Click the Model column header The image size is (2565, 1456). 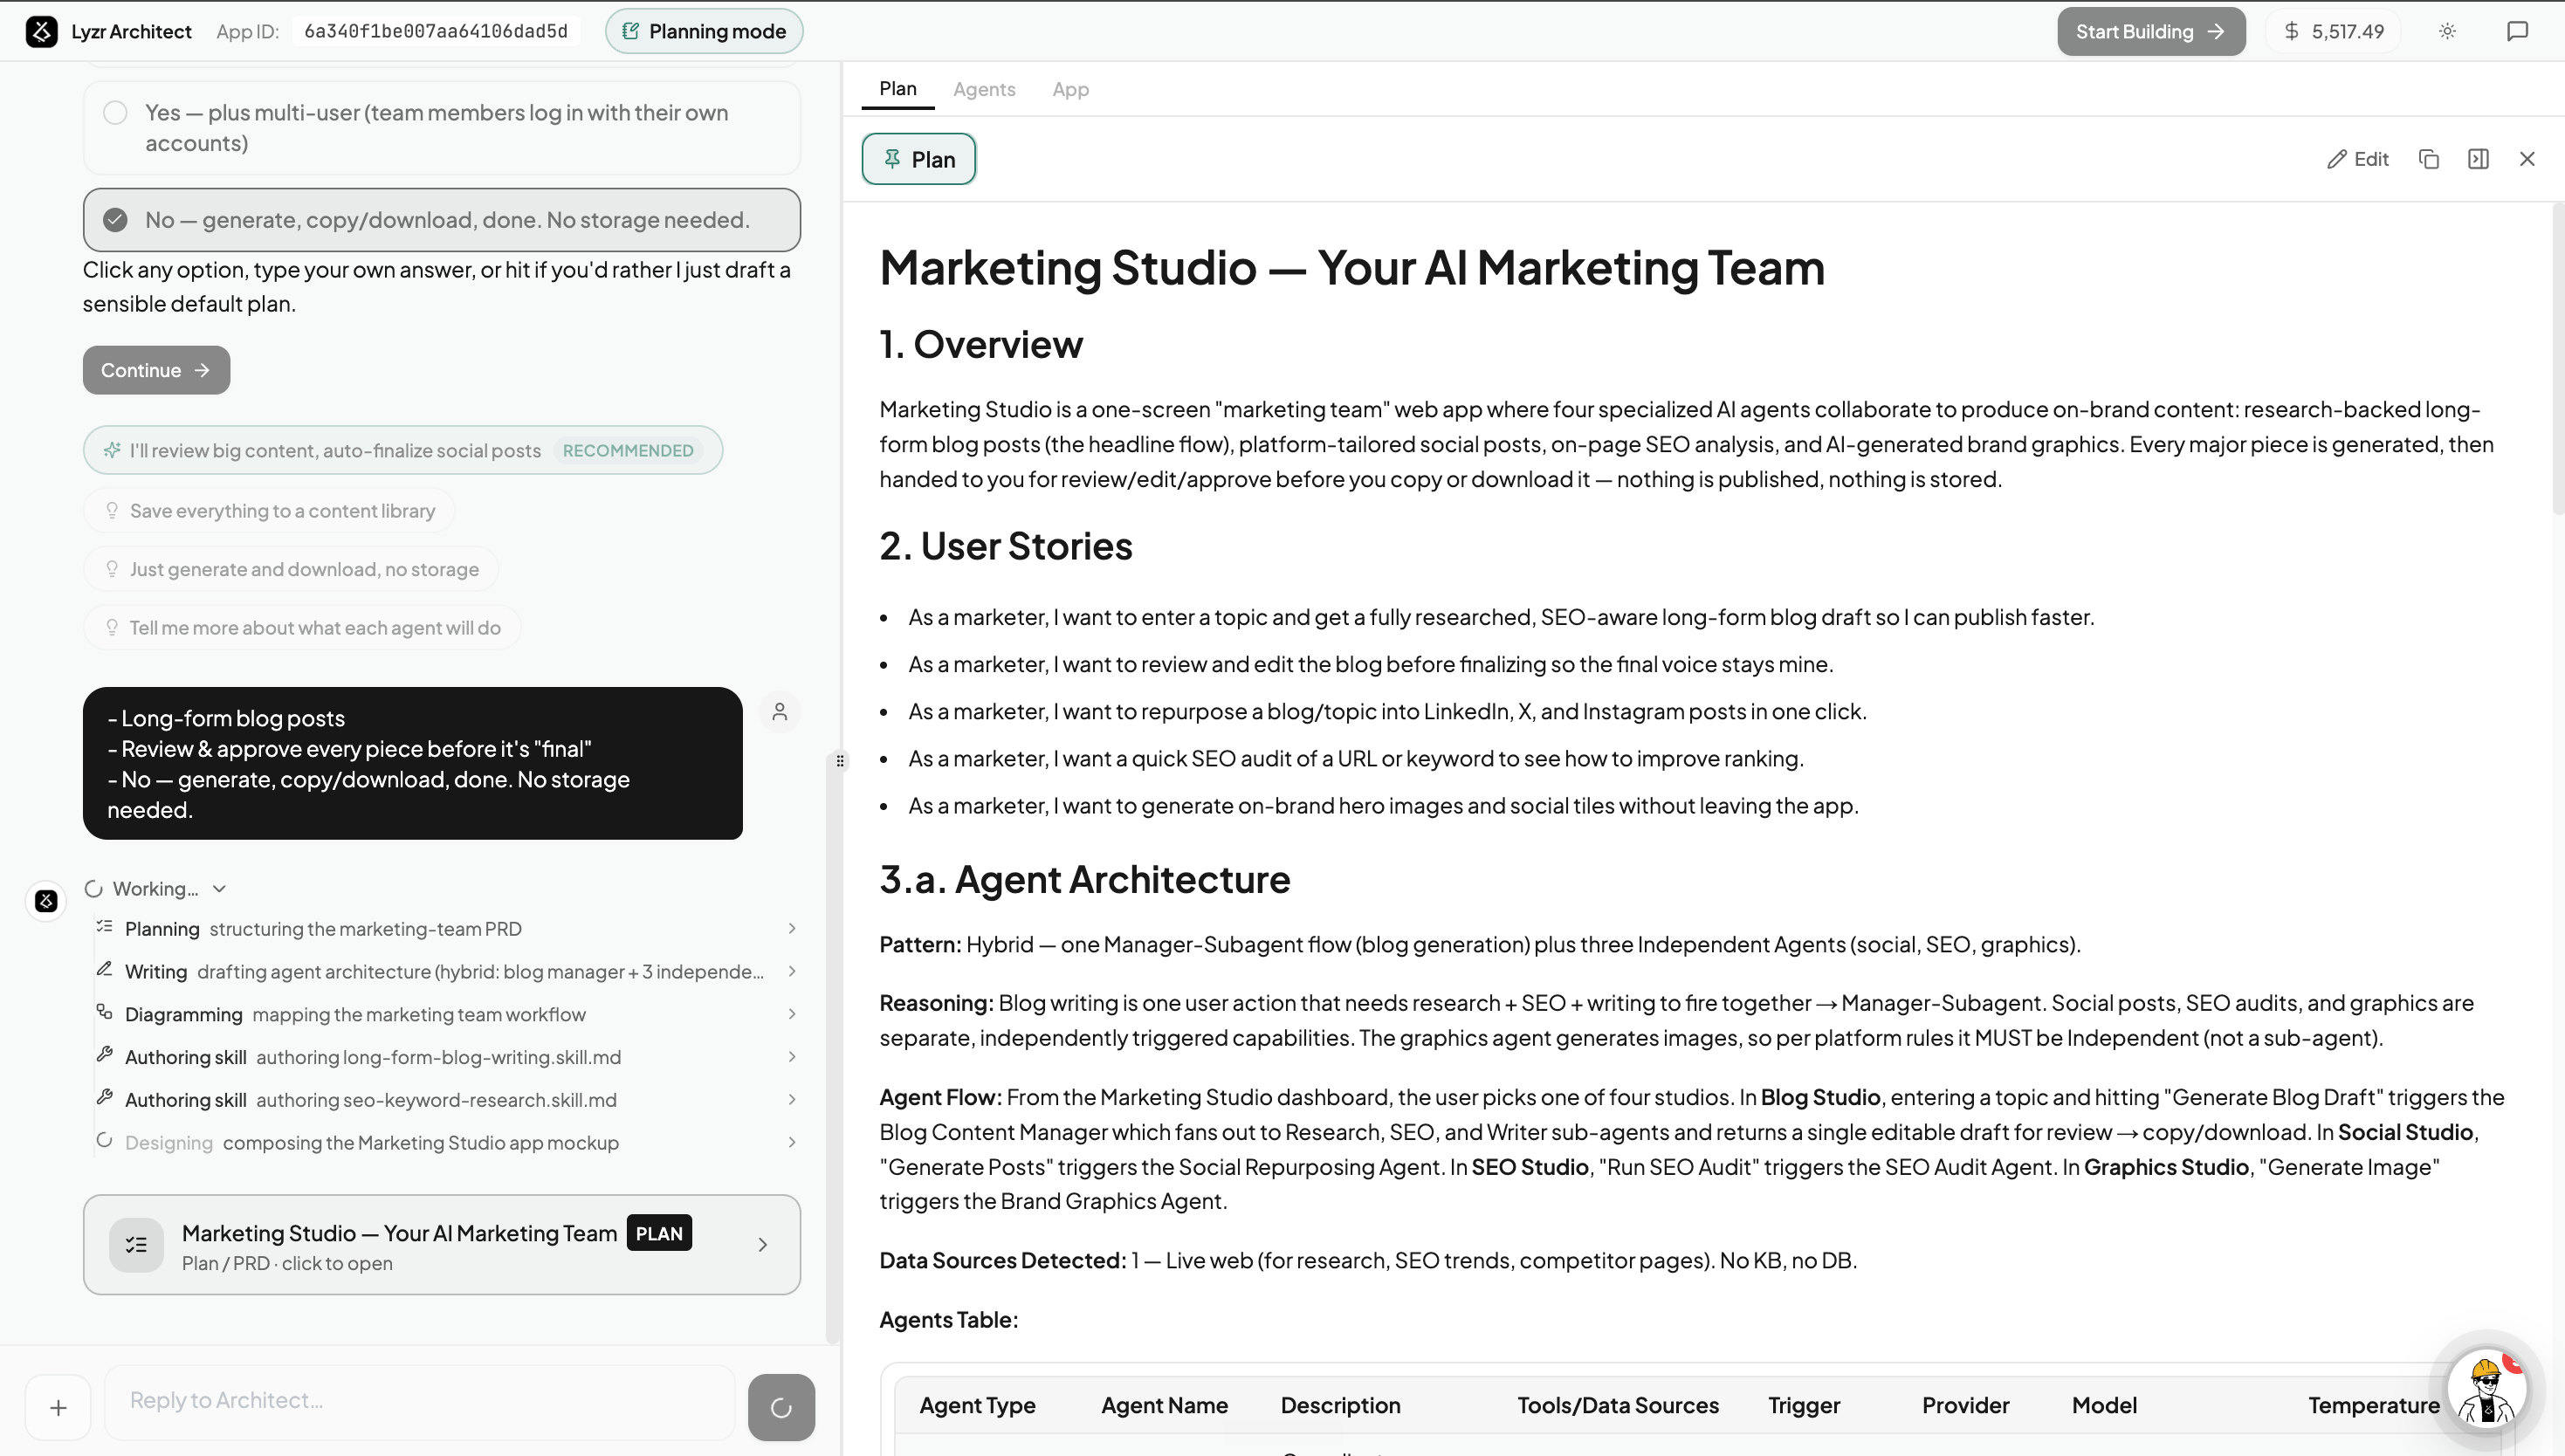click(x=2104, y=1405)
